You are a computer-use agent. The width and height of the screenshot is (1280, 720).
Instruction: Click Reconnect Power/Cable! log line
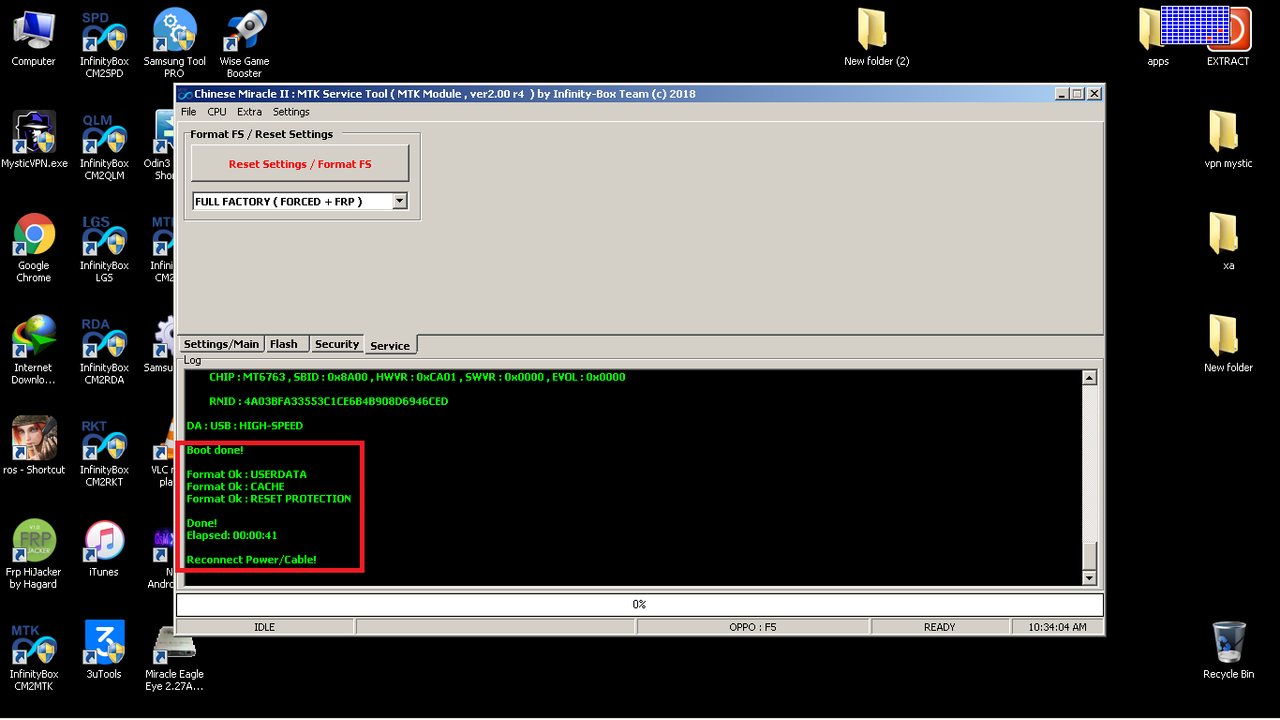tap(252, 559)
